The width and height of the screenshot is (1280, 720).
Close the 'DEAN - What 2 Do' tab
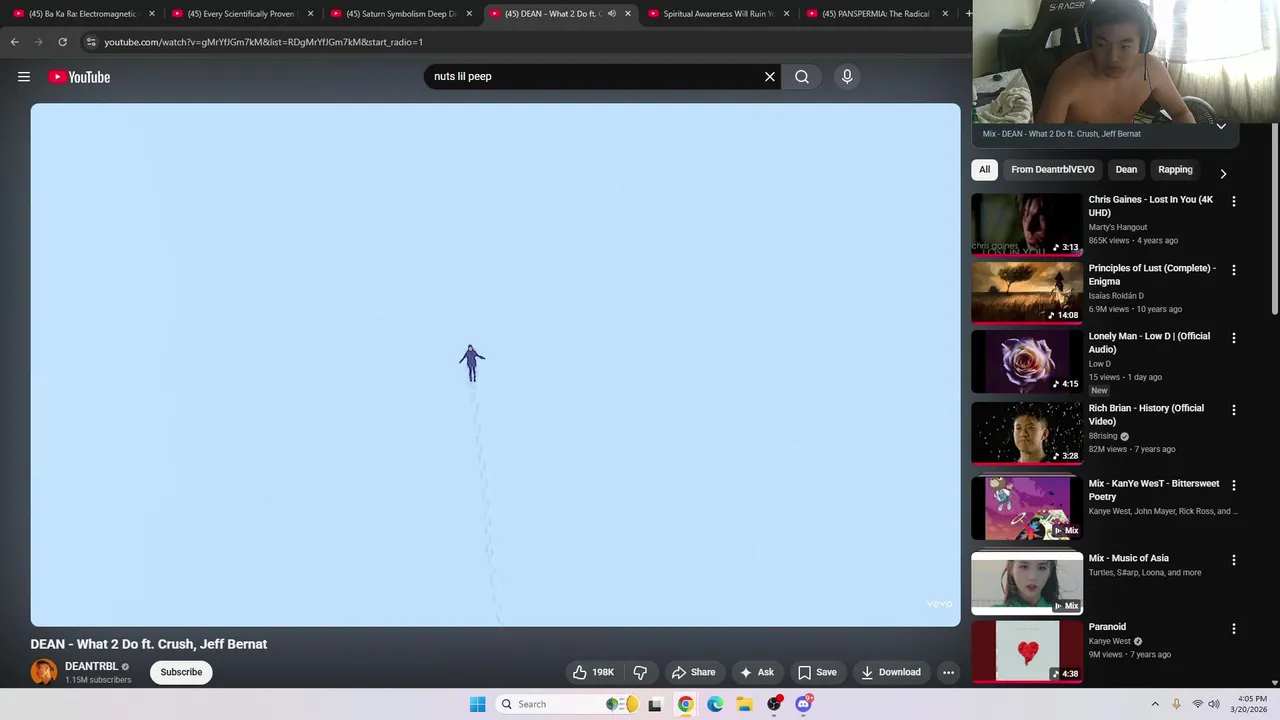pyautogui.click(x=628, y=14)
